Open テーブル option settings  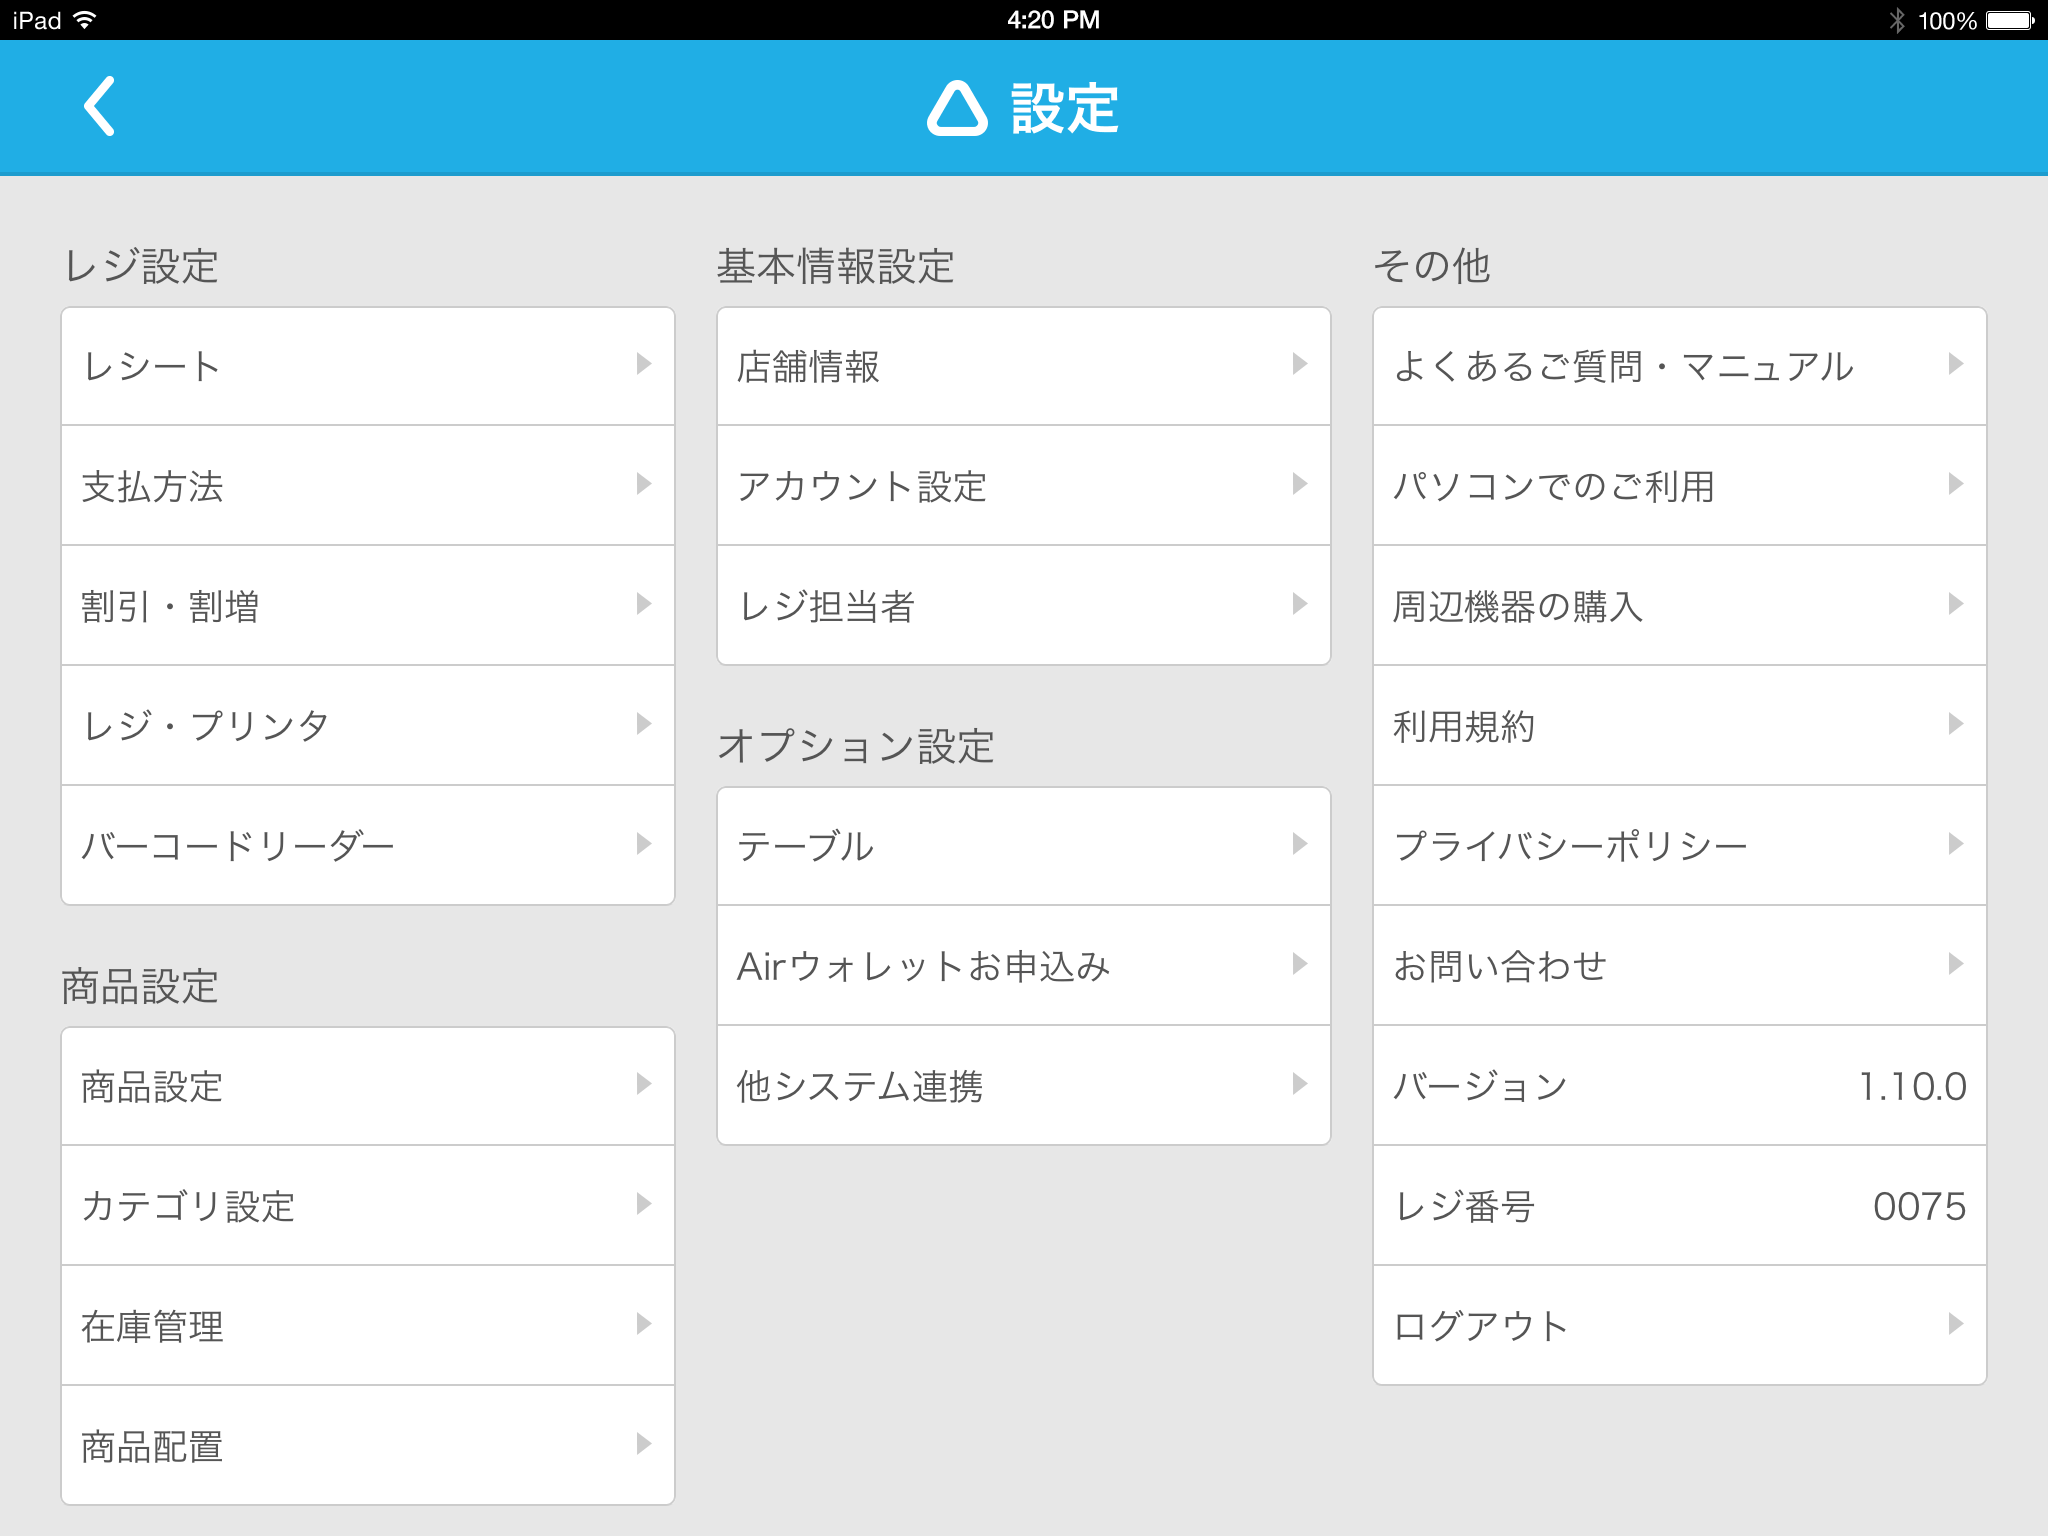point(1023,846)
